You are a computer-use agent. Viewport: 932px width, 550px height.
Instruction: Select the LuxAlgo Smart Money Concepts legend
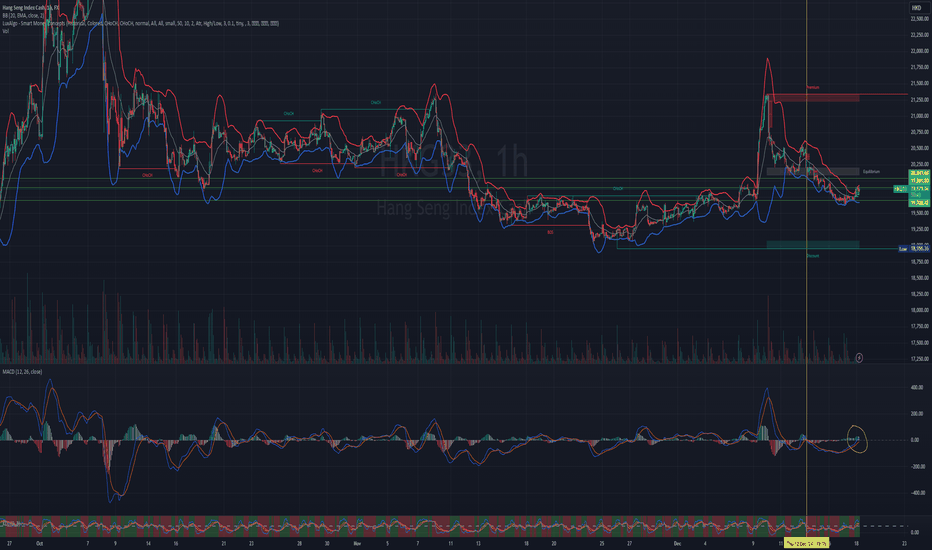tap(60, 23)
